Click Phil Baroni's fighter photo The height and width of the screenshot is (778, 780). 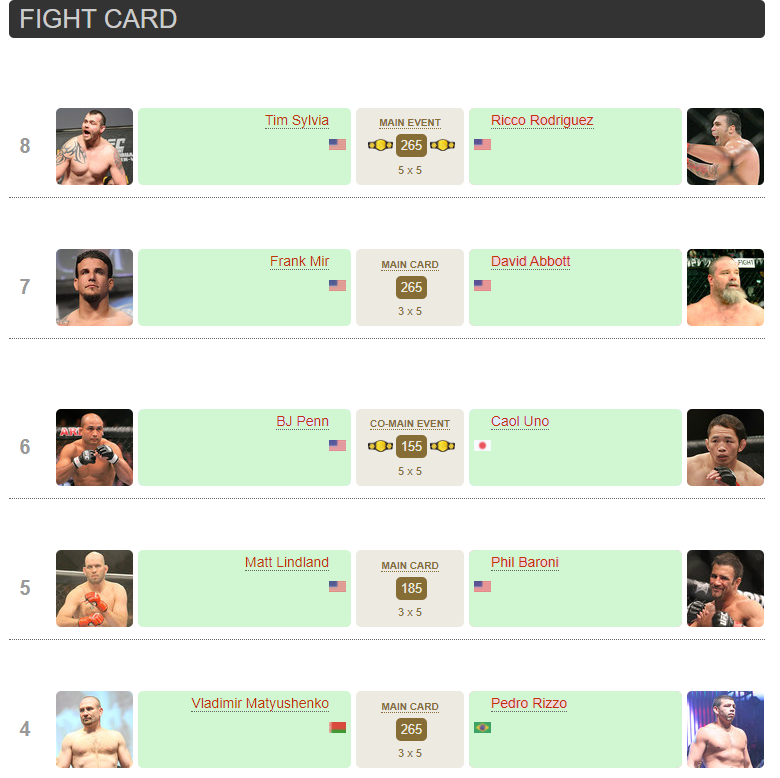tap(725, 588)
